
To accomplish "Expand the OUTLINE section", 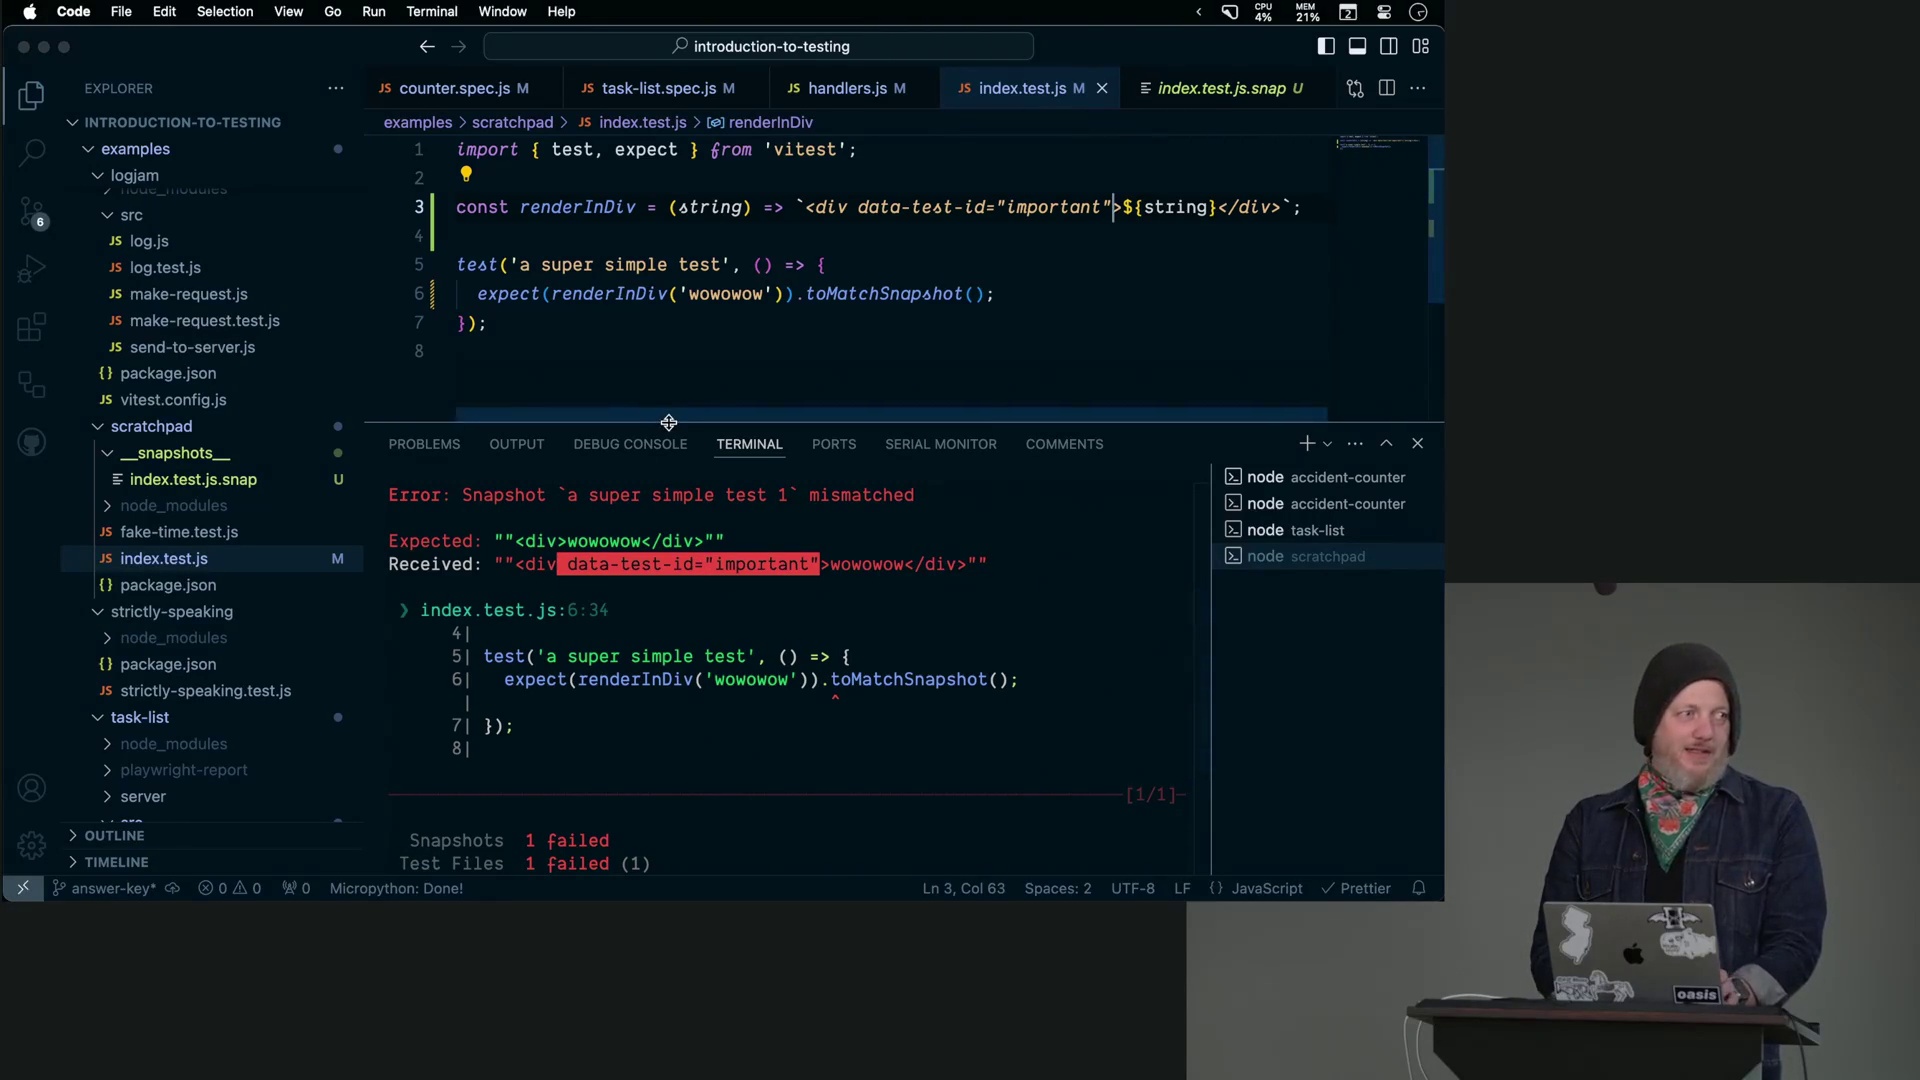I will pos(114,835).
